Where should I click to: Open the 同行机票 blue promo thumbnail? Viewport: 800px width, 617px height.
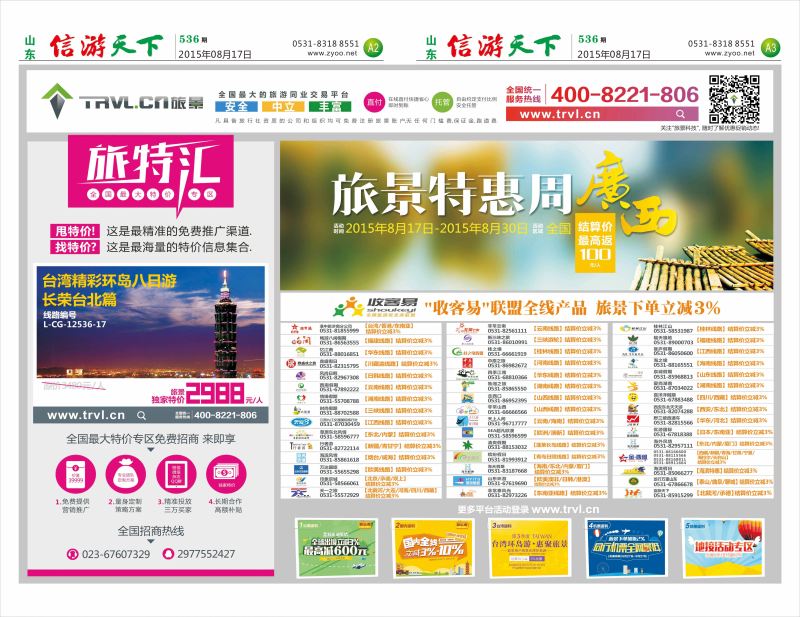click(627, 548)
